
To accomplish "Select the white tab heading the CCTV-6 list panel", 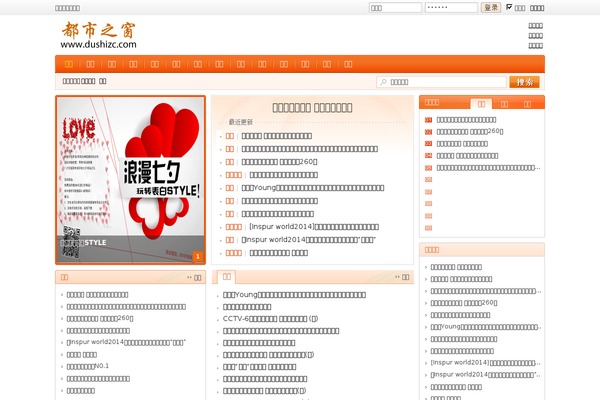I will [227, 276].
